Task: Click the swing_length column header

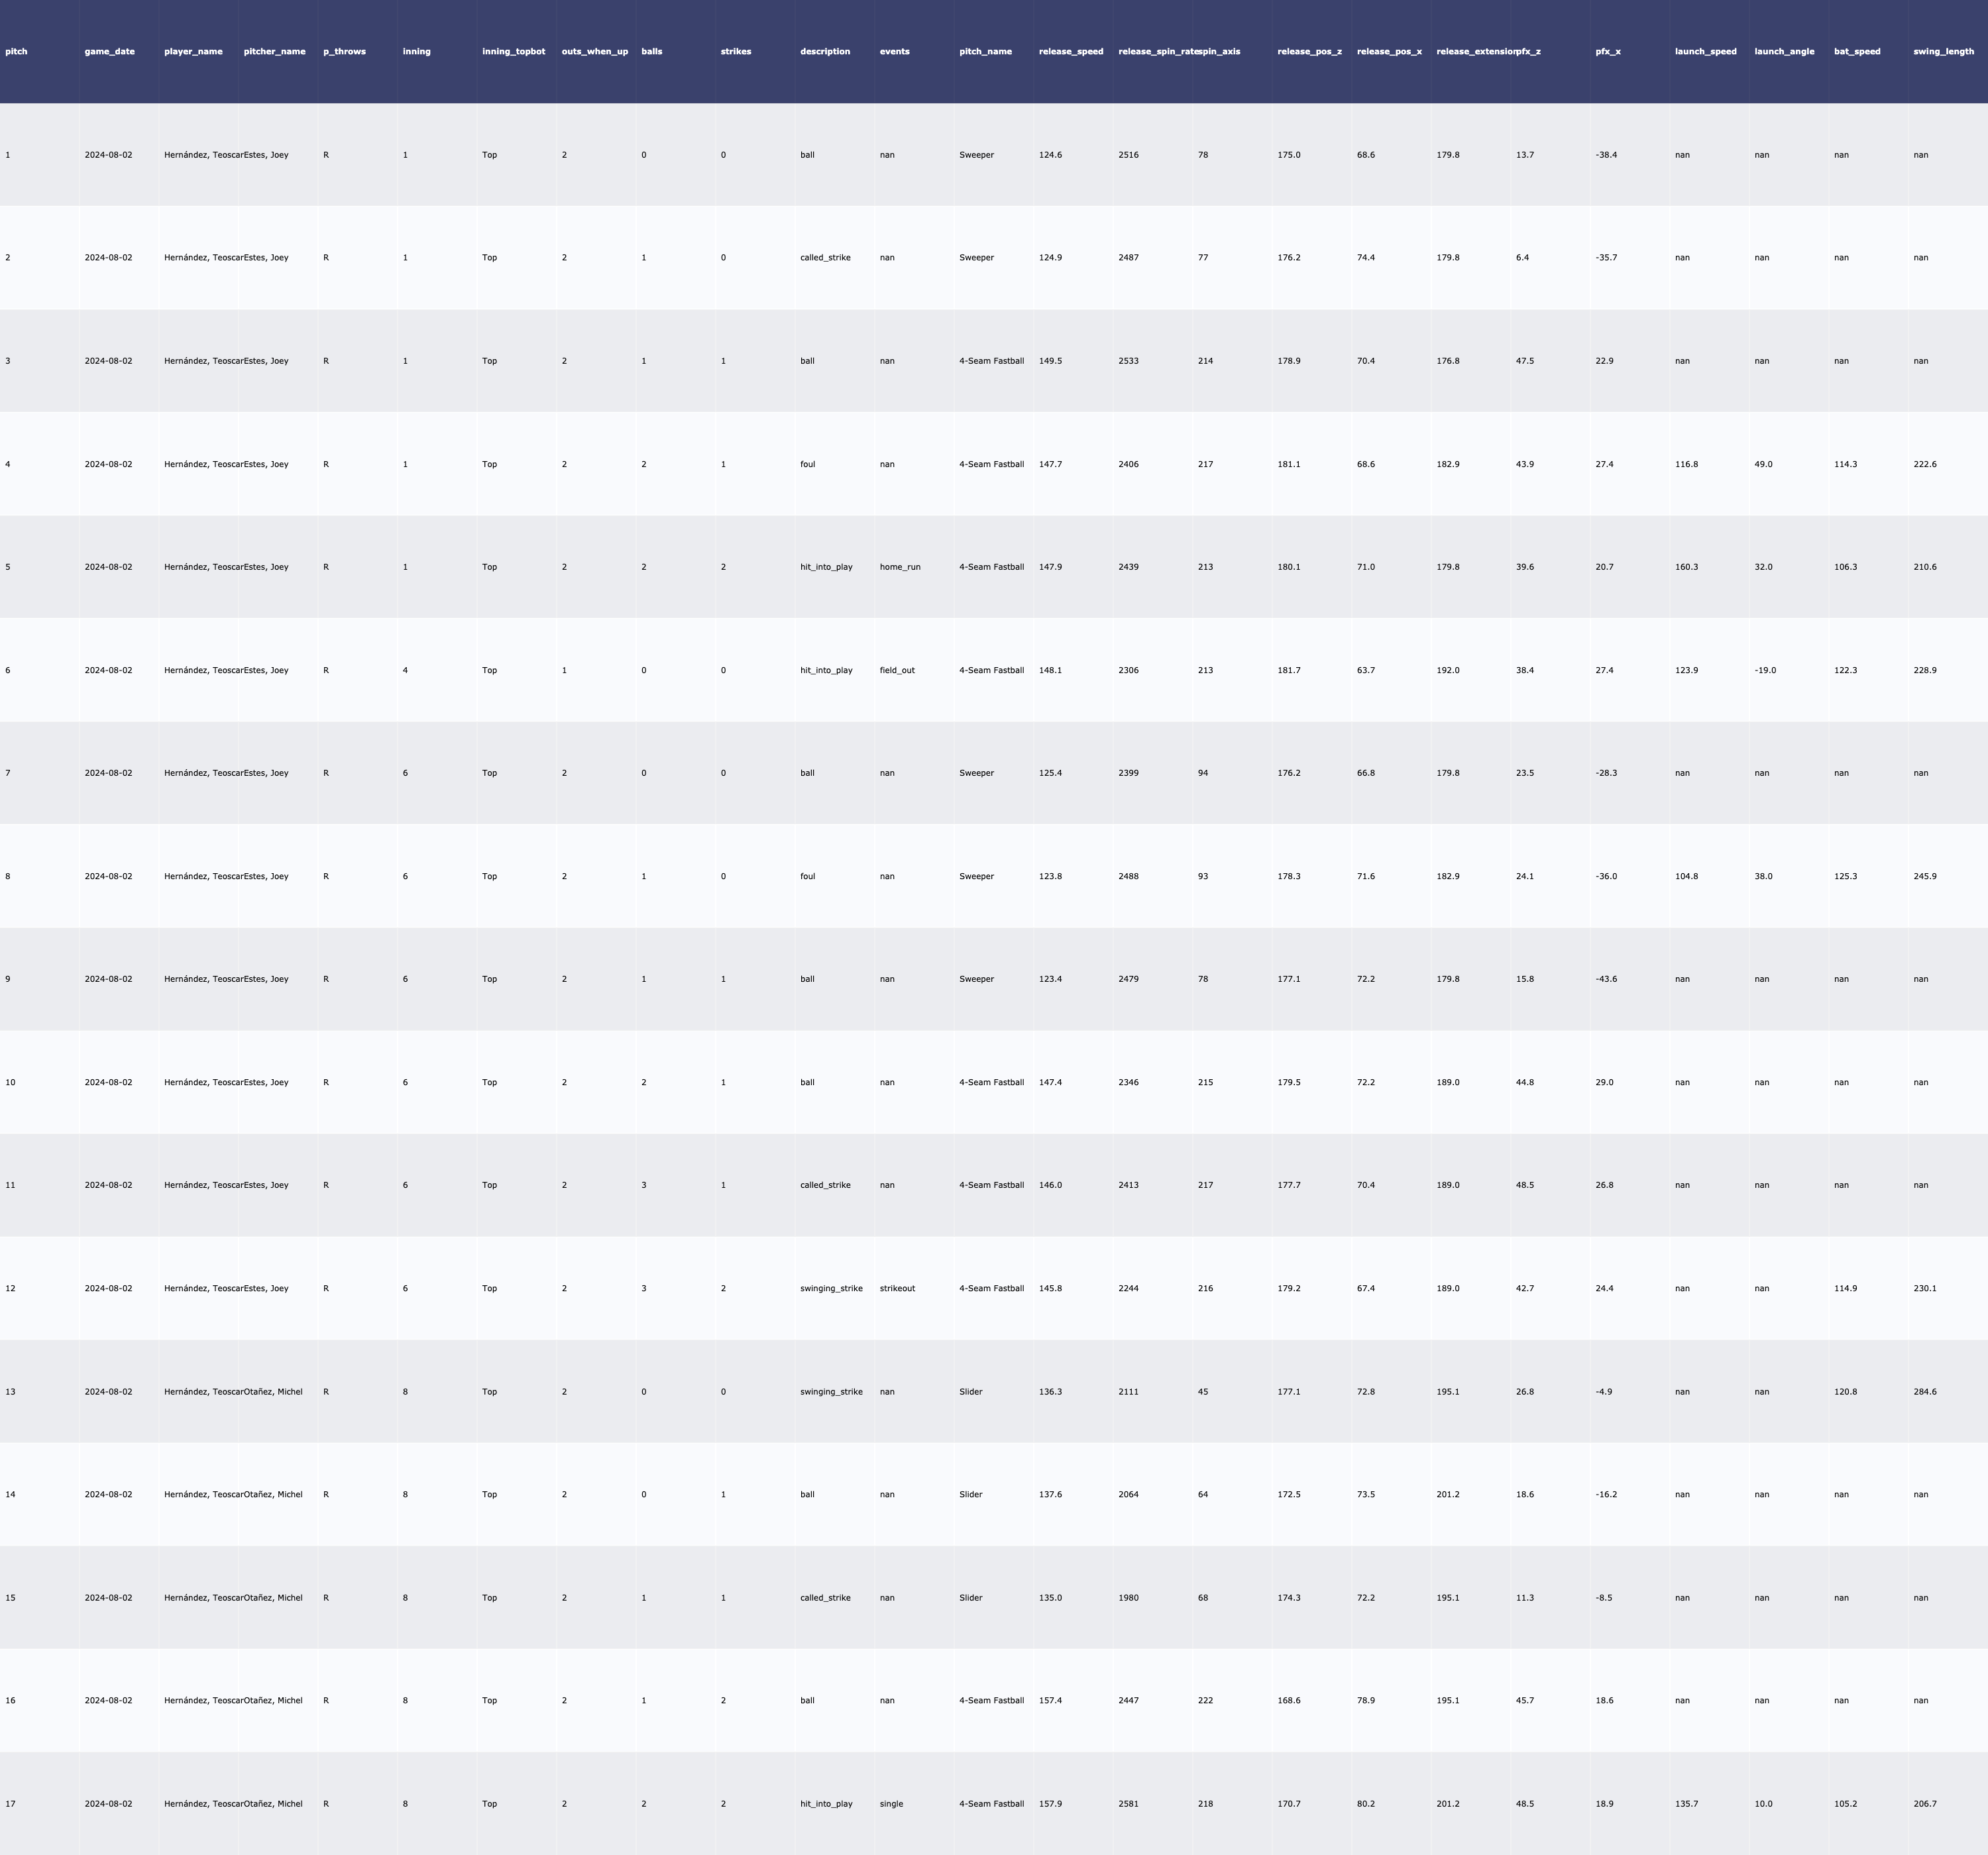Action: (x=1943, y=51)
